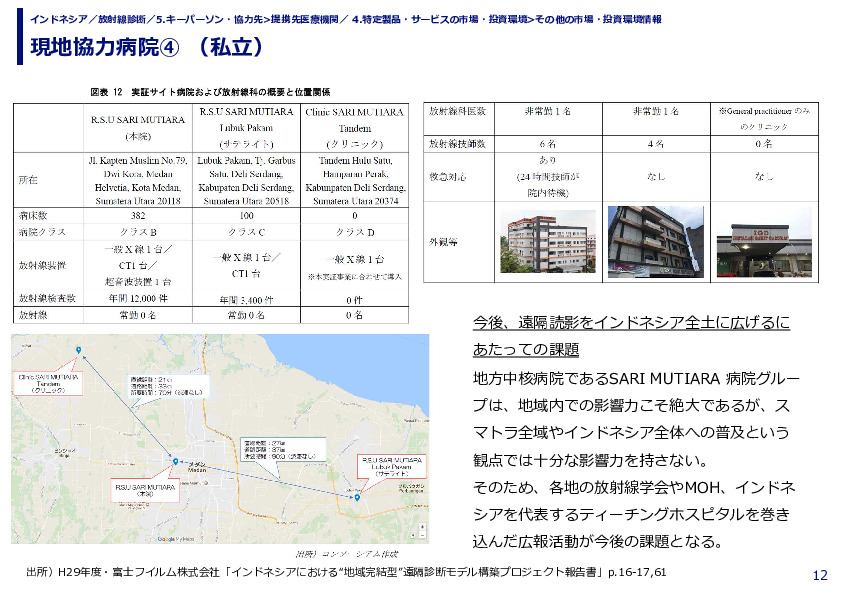This screenshot has width=842, height=595.
Task: Click the cell 0 件
Action: pos(354,300)
